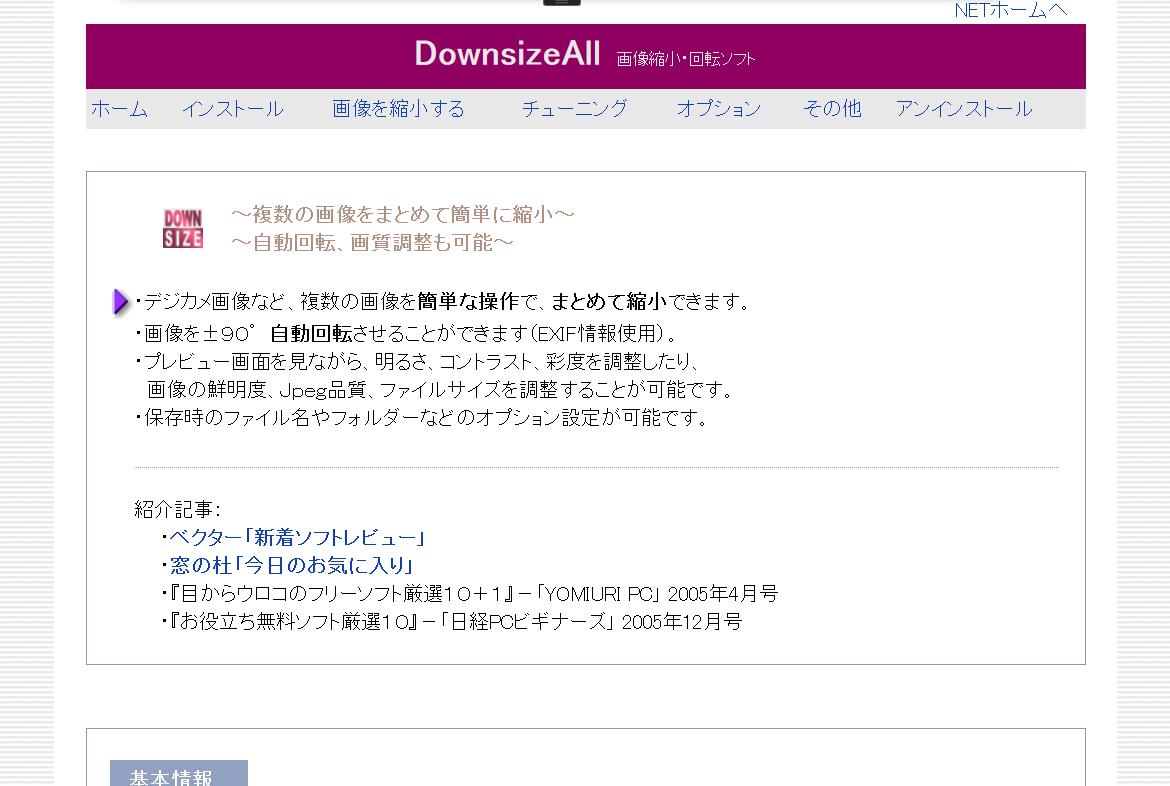Open the チューニング section
This screenshot has height=786, width=1170.
(574, 109)
